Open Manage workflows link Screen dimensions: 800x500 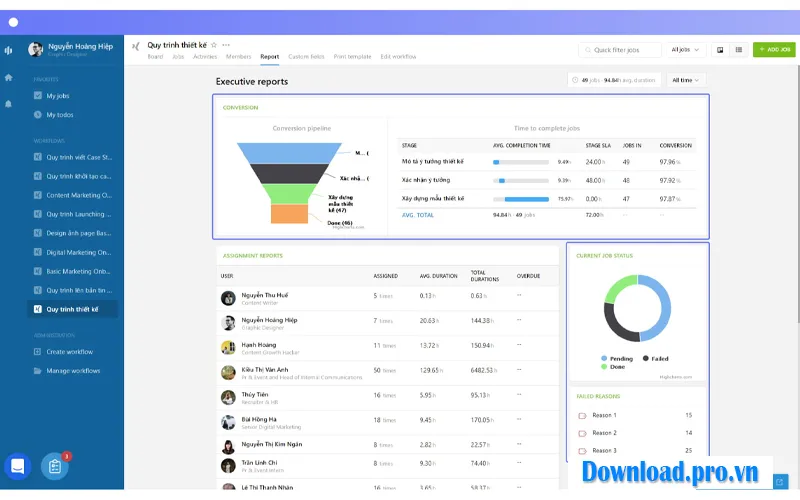pyautogui.click(x=73, y=371)
